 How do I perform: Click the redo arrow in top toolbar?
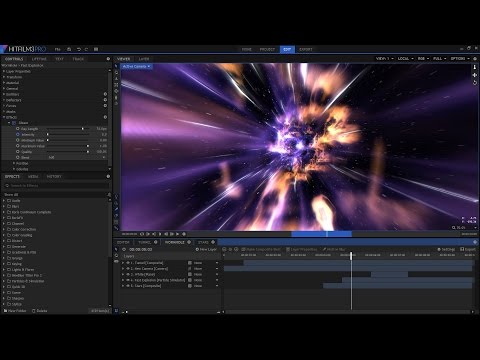tap(86, 49)
